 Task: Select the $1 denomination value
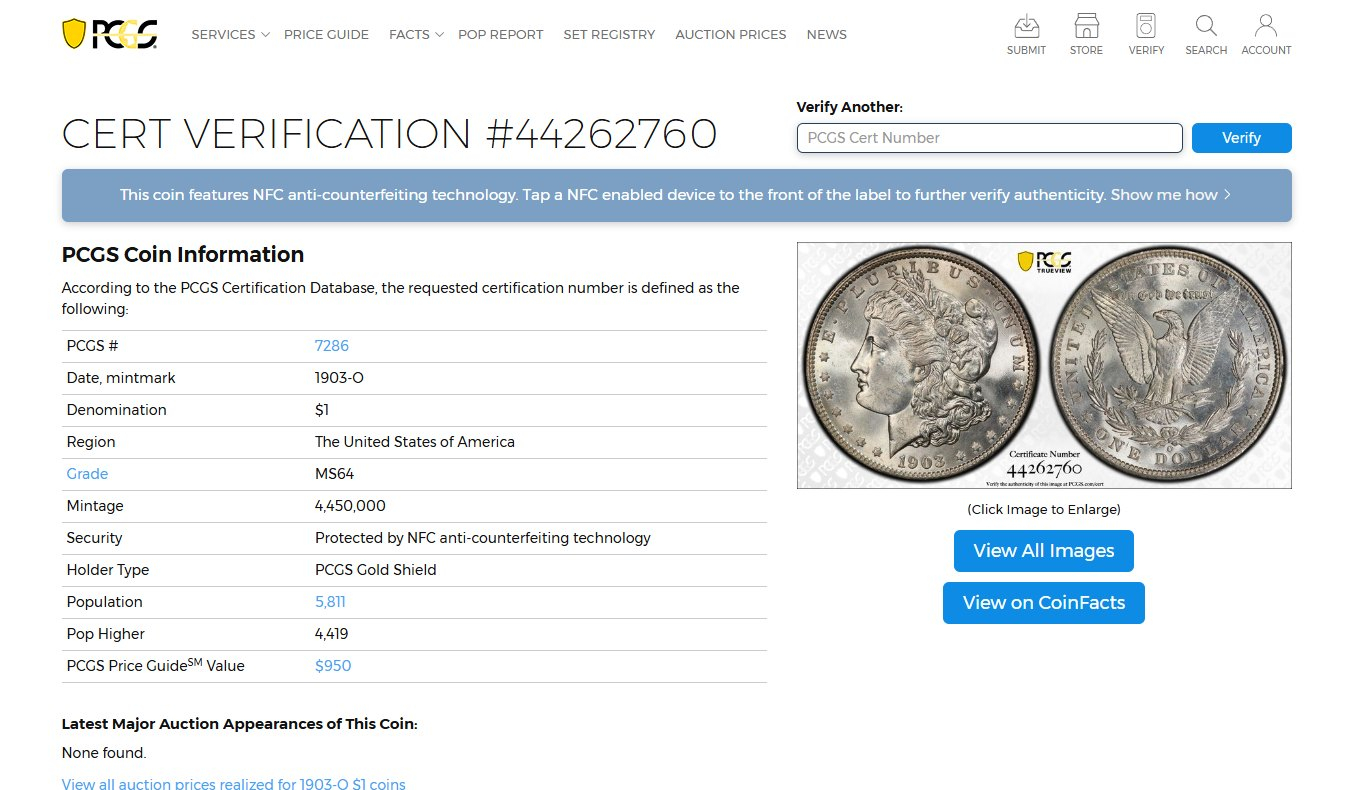tap(322, 410)
